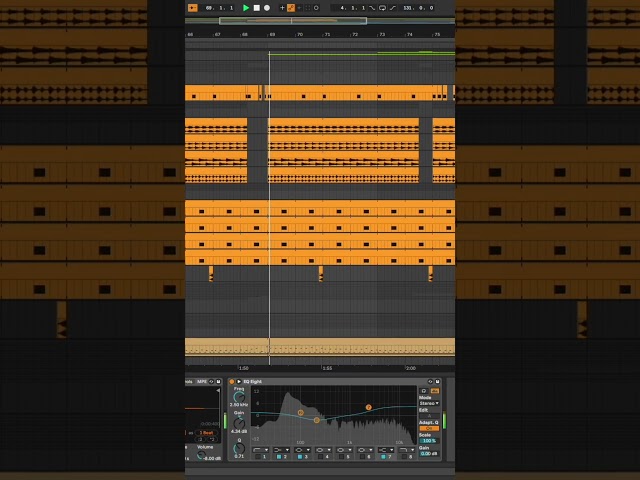Click the orange Follow playhead icon
640x480 pixels.
tap(193, 8)
